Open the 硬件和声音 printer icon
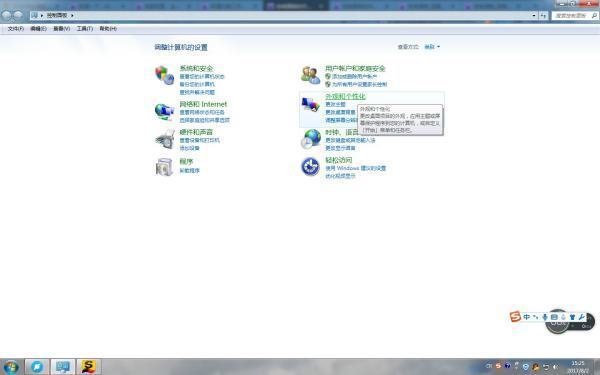The width and height of the screenshot is (600, 375). [165, 139]
